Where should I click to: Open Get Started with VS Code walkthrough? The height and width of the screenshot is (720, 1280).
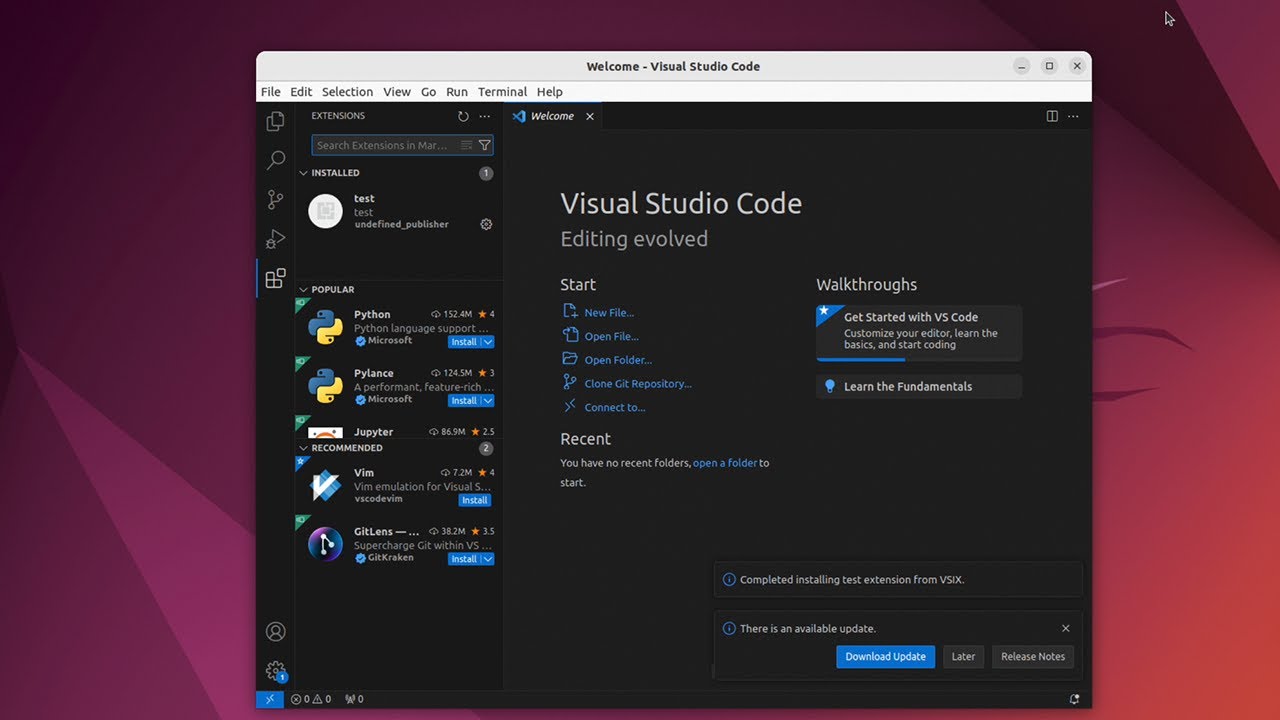click(x=919, y=332)
